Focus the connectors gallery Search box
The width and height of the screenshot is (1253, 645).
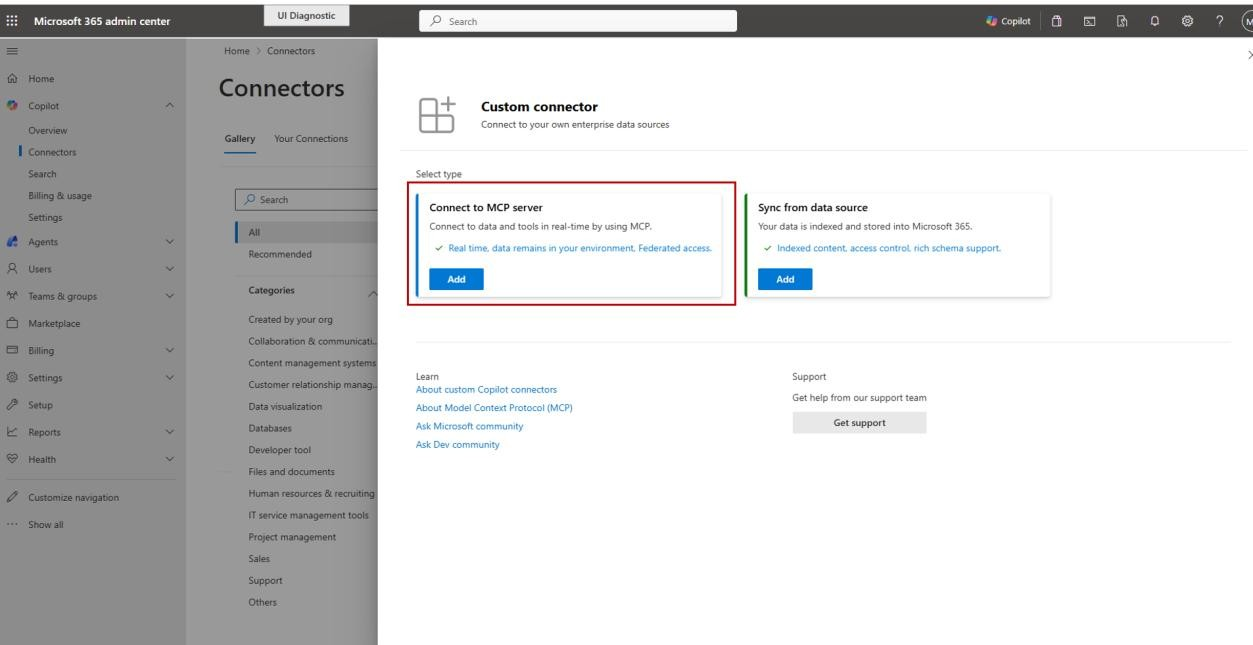tap(304, 199)
